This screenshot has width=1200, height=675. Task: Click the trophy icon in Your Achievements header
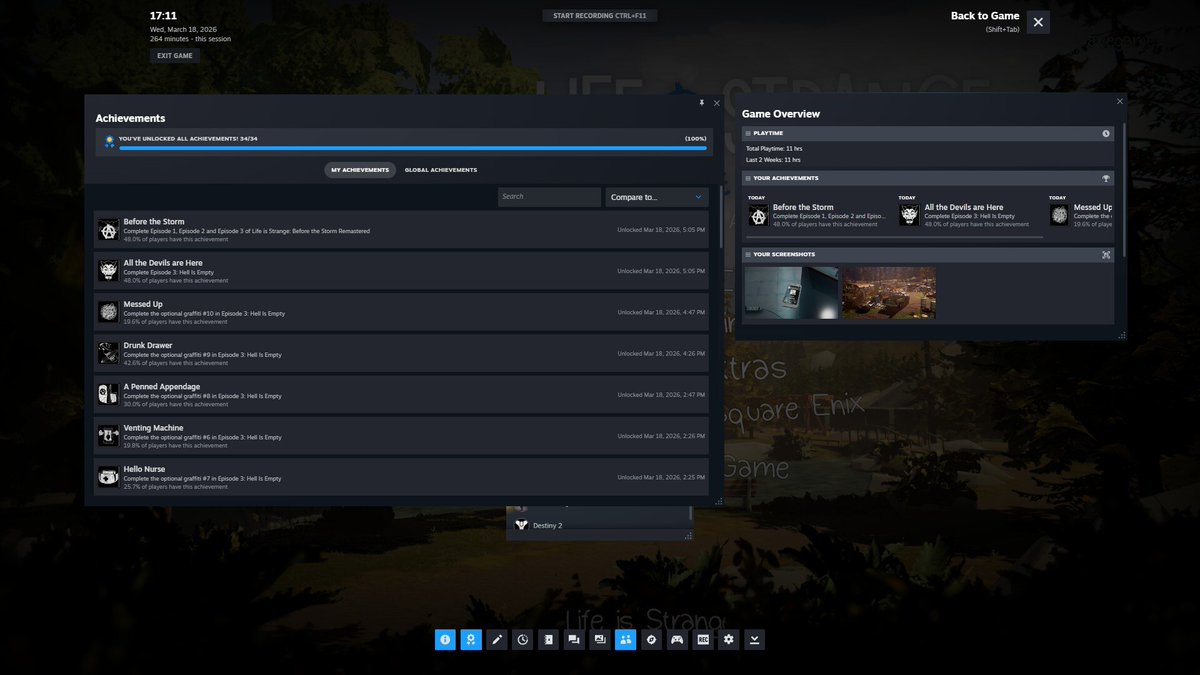point(1106,178)
